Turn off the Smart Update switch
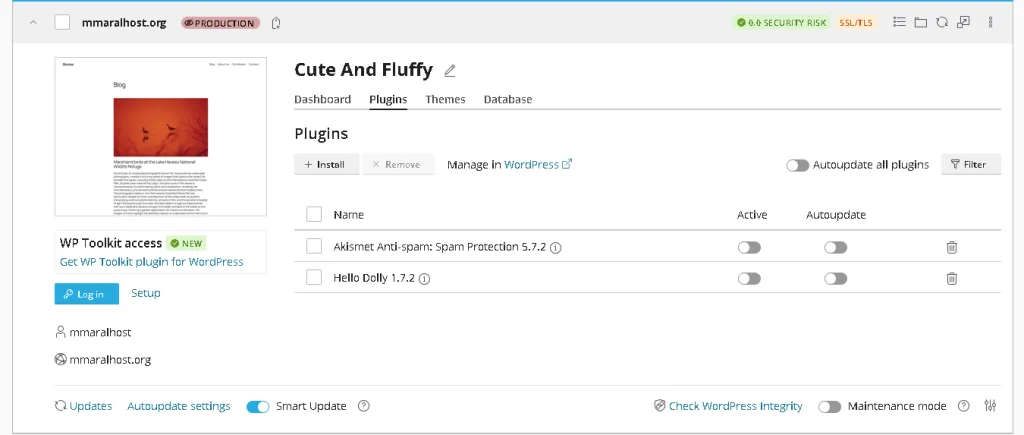Screen dimensions: 1024x435 click(257, 406)
